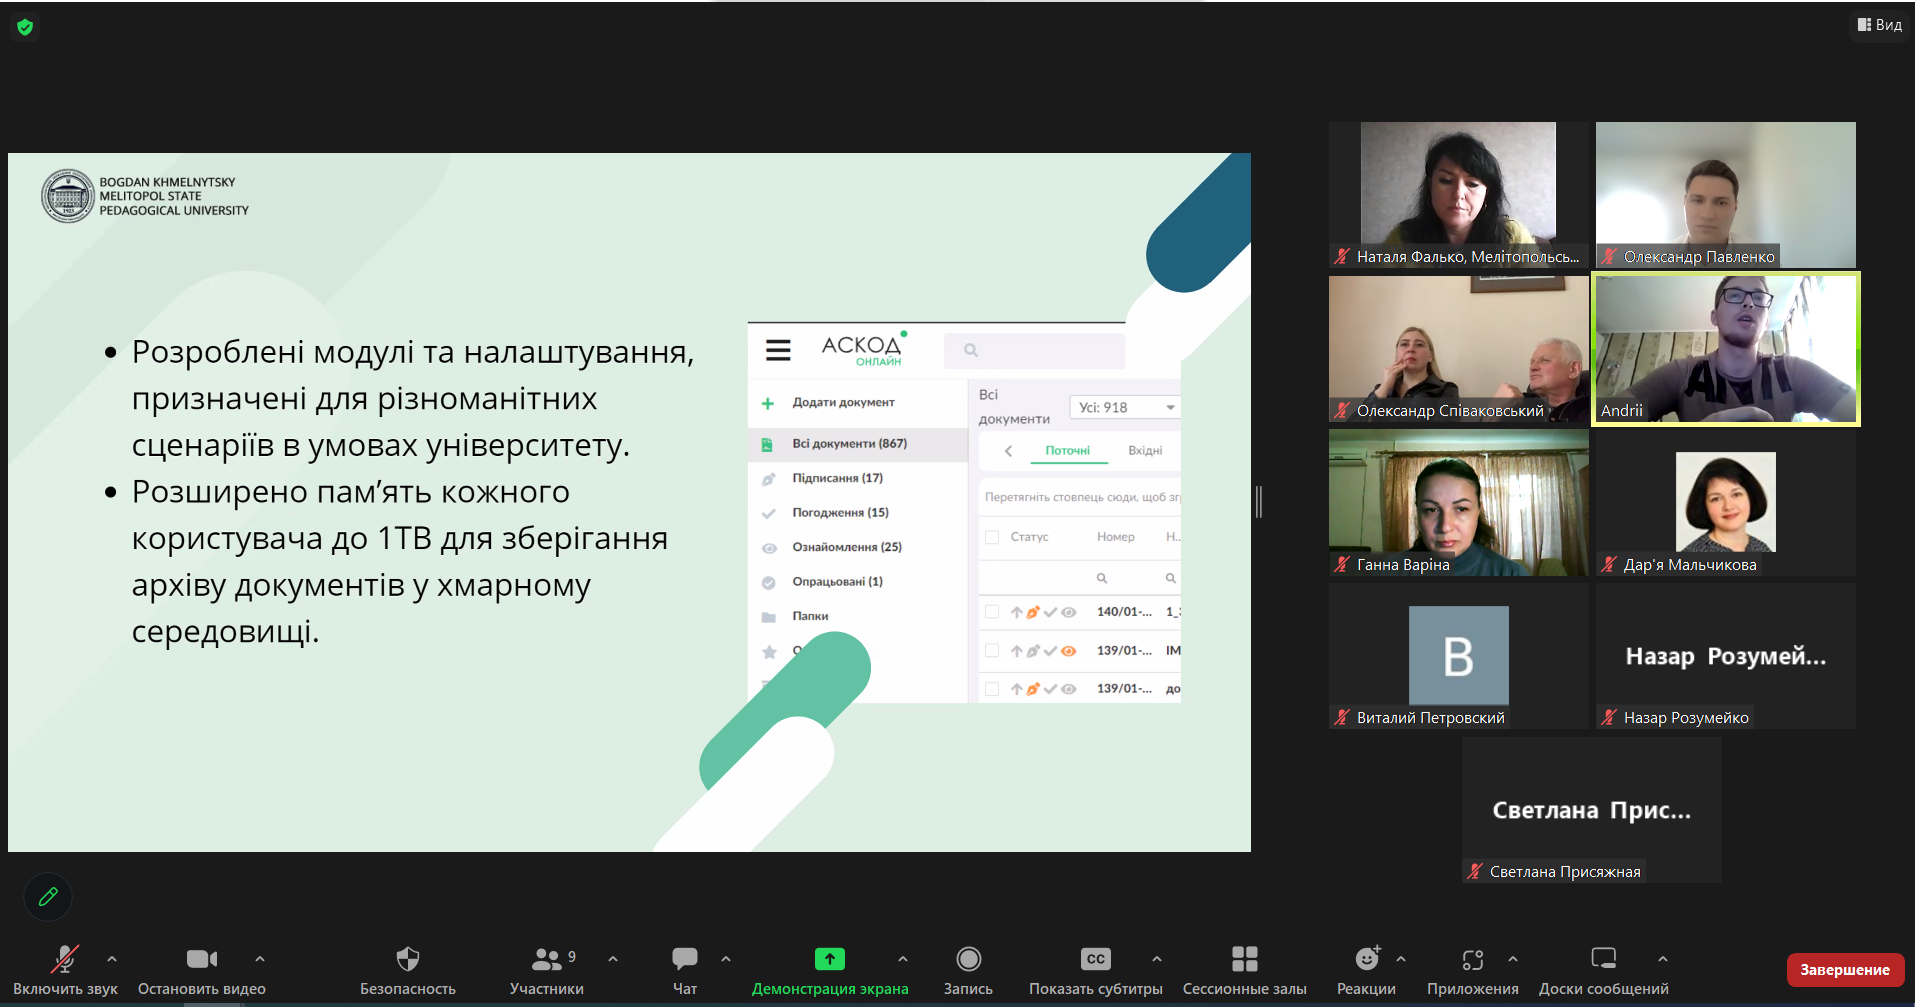Expand the screen share options arrow
1915x1007 pixels.
[903, 959]
